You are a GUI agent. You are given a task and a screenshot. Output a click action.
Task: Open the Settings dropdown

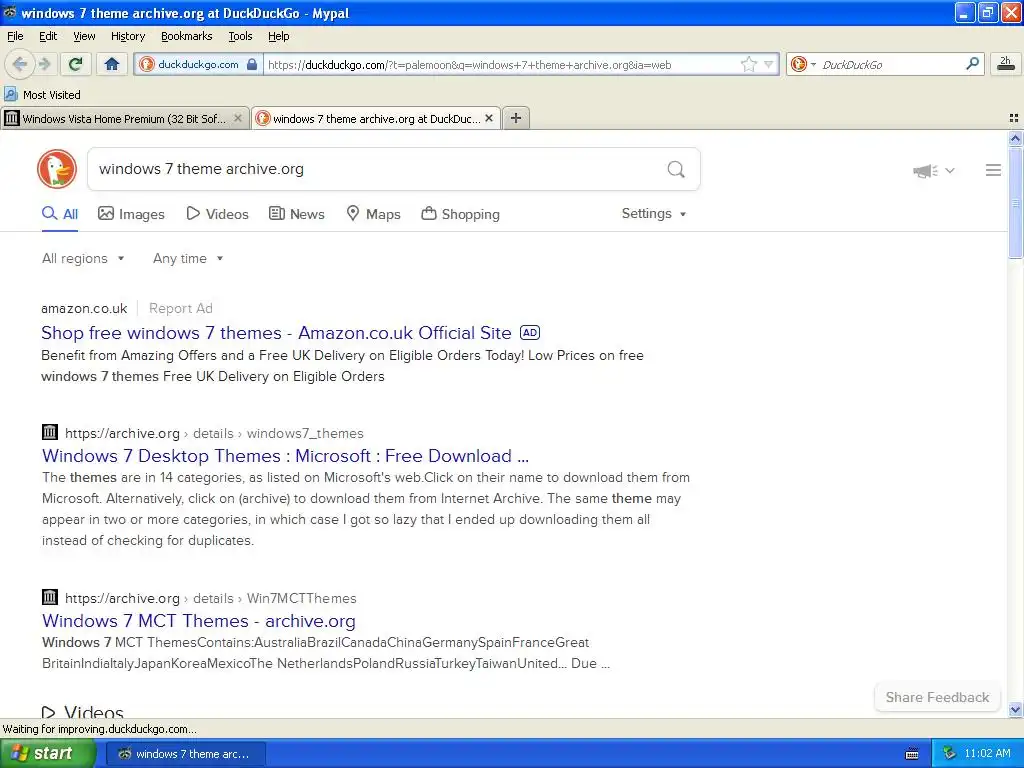click(x=654, y=214)
